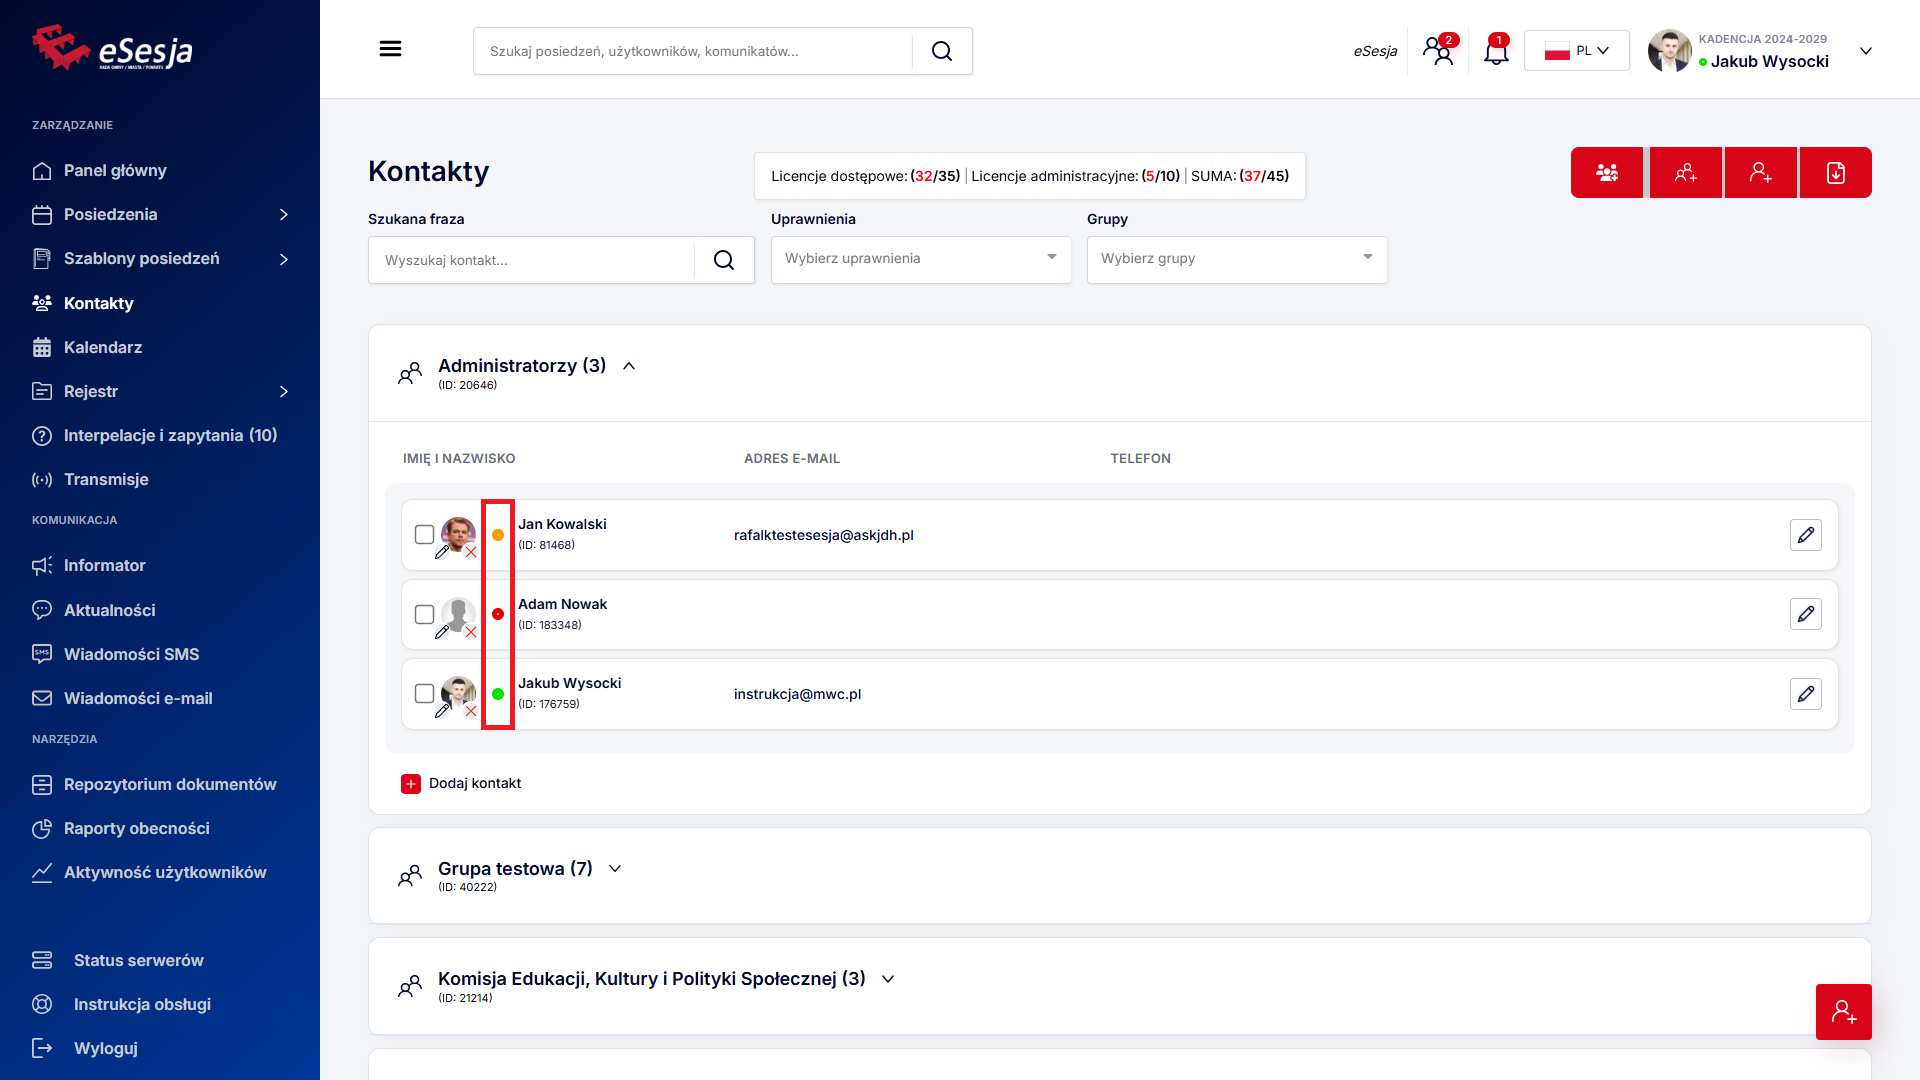The width and height of the screenshot is (1920, 1080).
Task: Click the Wyloguj link
Action: [105, 1048]
